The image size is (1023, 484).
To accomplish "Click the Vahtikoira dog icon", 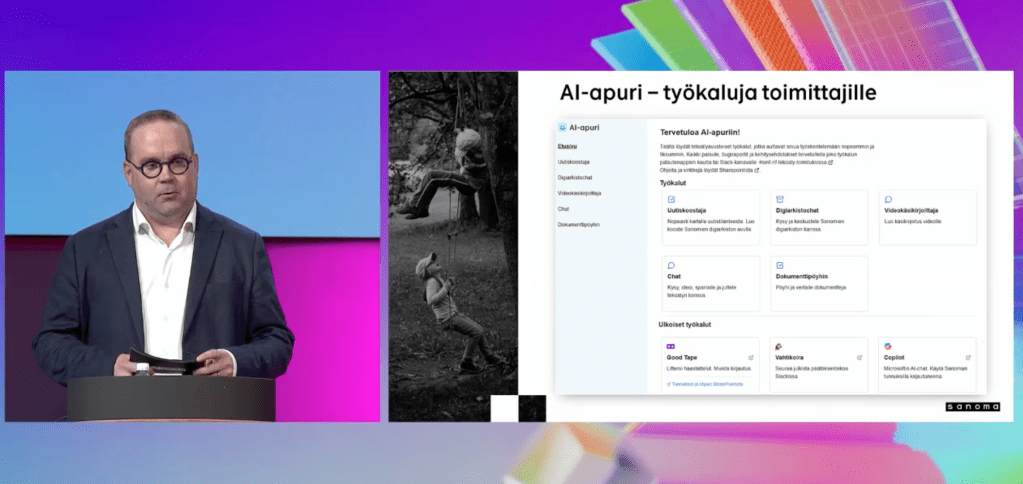I will [x=779, y=346].
